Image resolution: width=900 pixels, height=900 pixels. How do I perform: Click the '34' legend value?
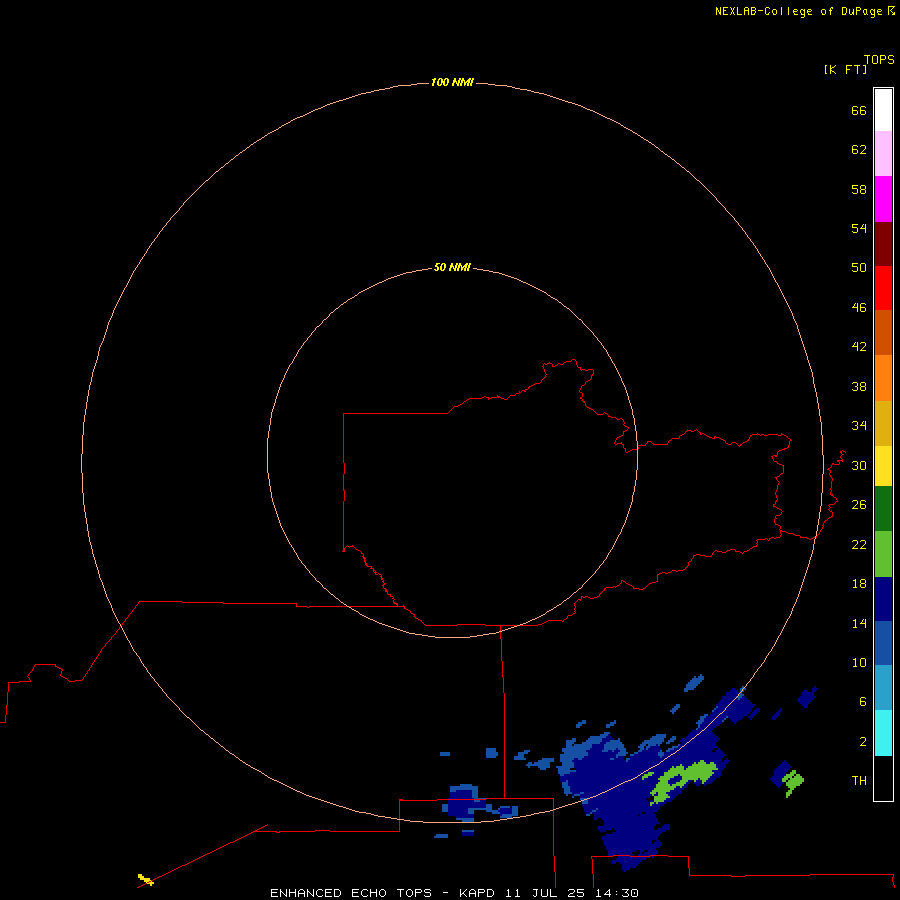click(x=859, y=426)
